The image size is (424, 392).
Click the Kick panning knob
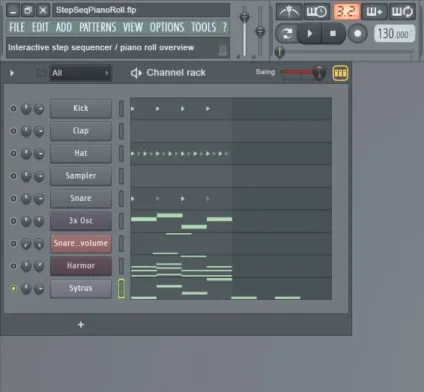pos(26,109)
